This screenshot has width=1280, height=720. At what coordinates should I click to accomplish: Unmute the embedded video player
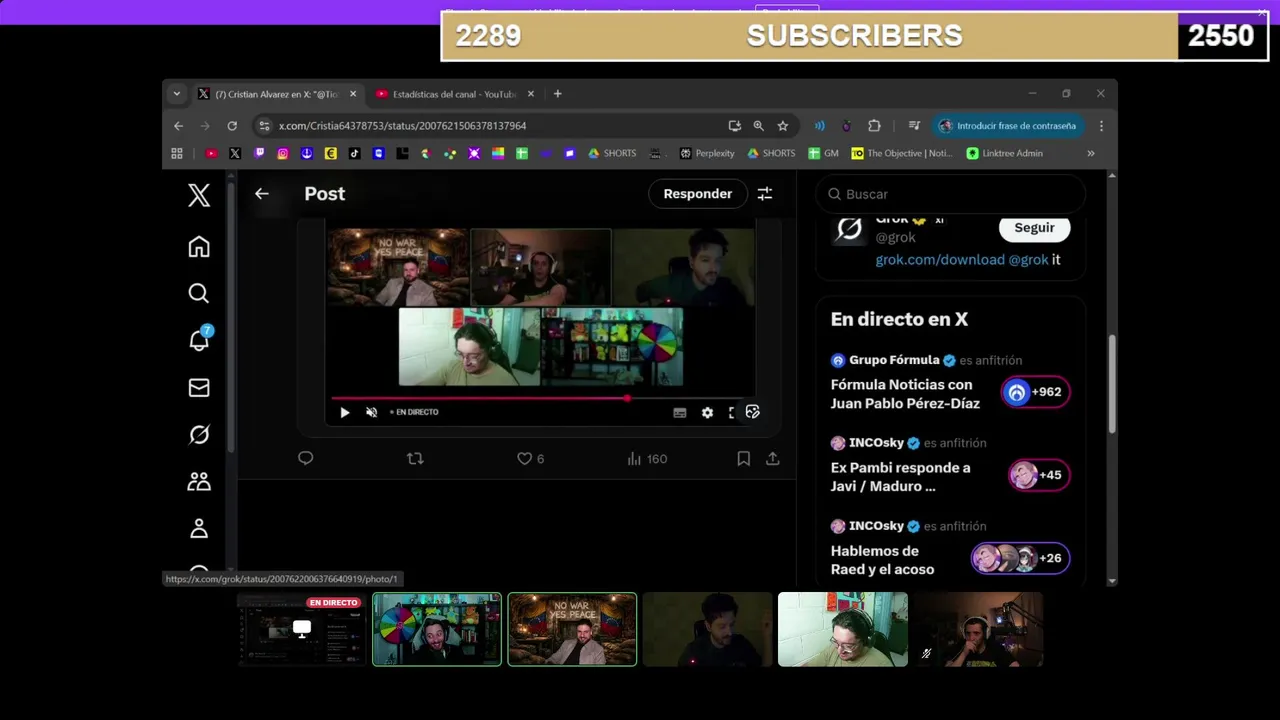371,412
